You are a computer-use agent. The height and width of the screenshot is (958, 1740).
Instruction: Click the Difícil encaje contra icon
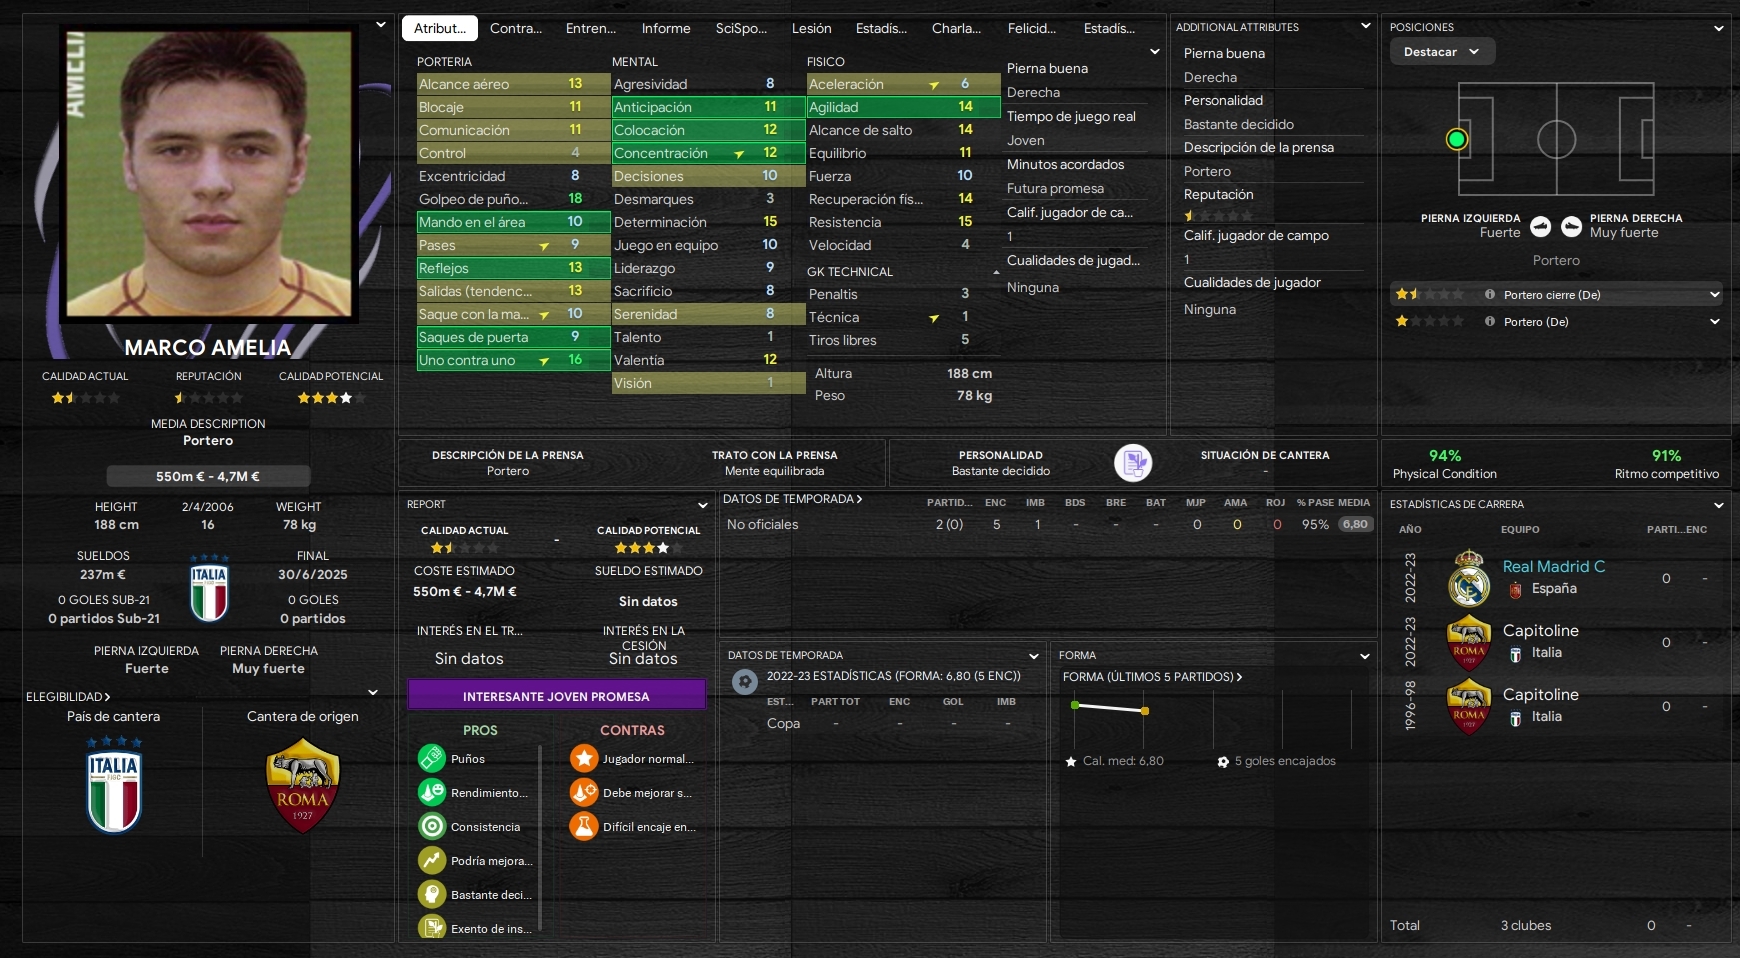coord(584,826)
